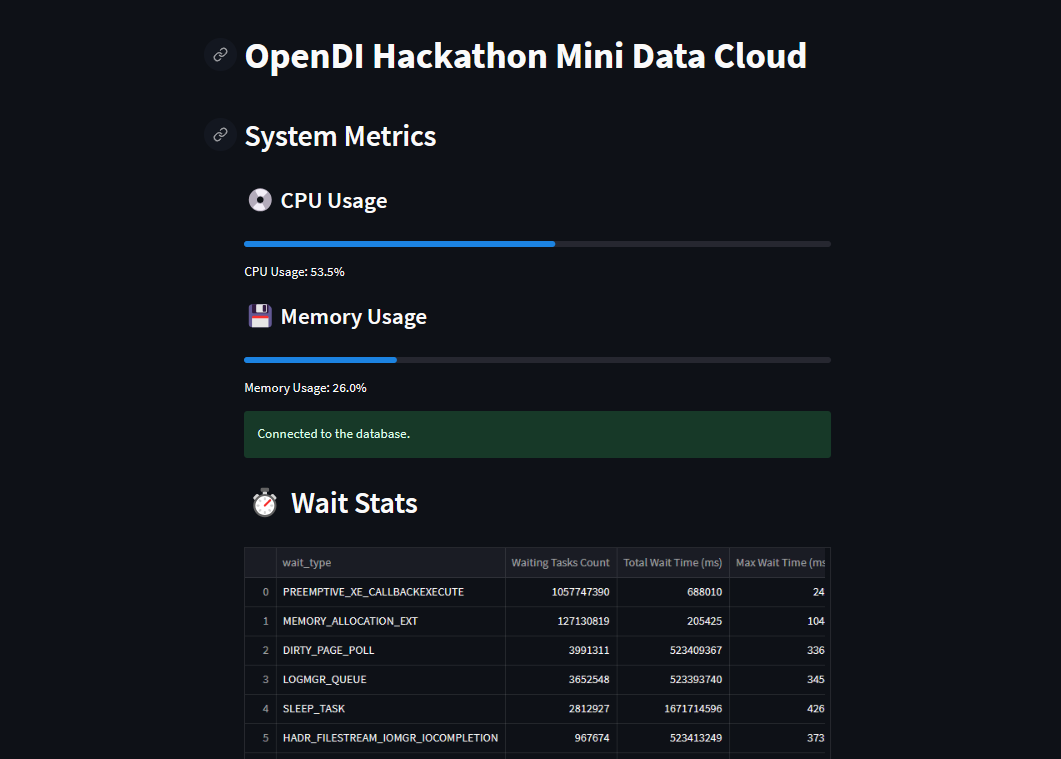Click the 688010 total wait time cell
The width and height of the screenshot is (1061, 759).
(x=673, y=592)
